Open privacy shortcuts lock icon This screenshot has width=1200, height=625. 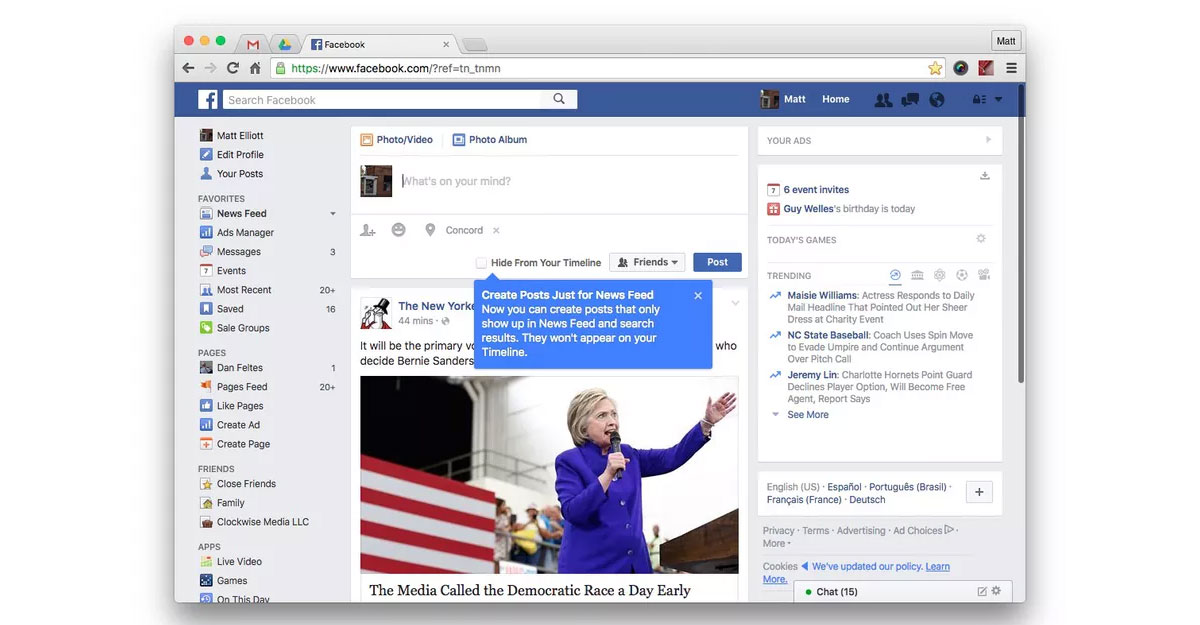click(x=980, y=100)
